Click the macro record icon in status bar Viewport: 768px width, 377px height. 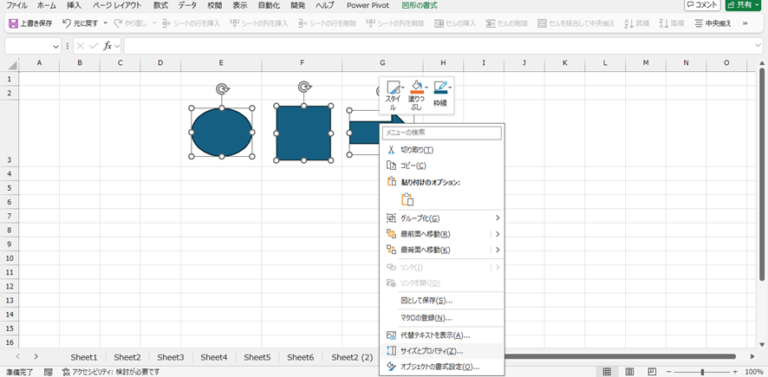click(x=48, y=372)
